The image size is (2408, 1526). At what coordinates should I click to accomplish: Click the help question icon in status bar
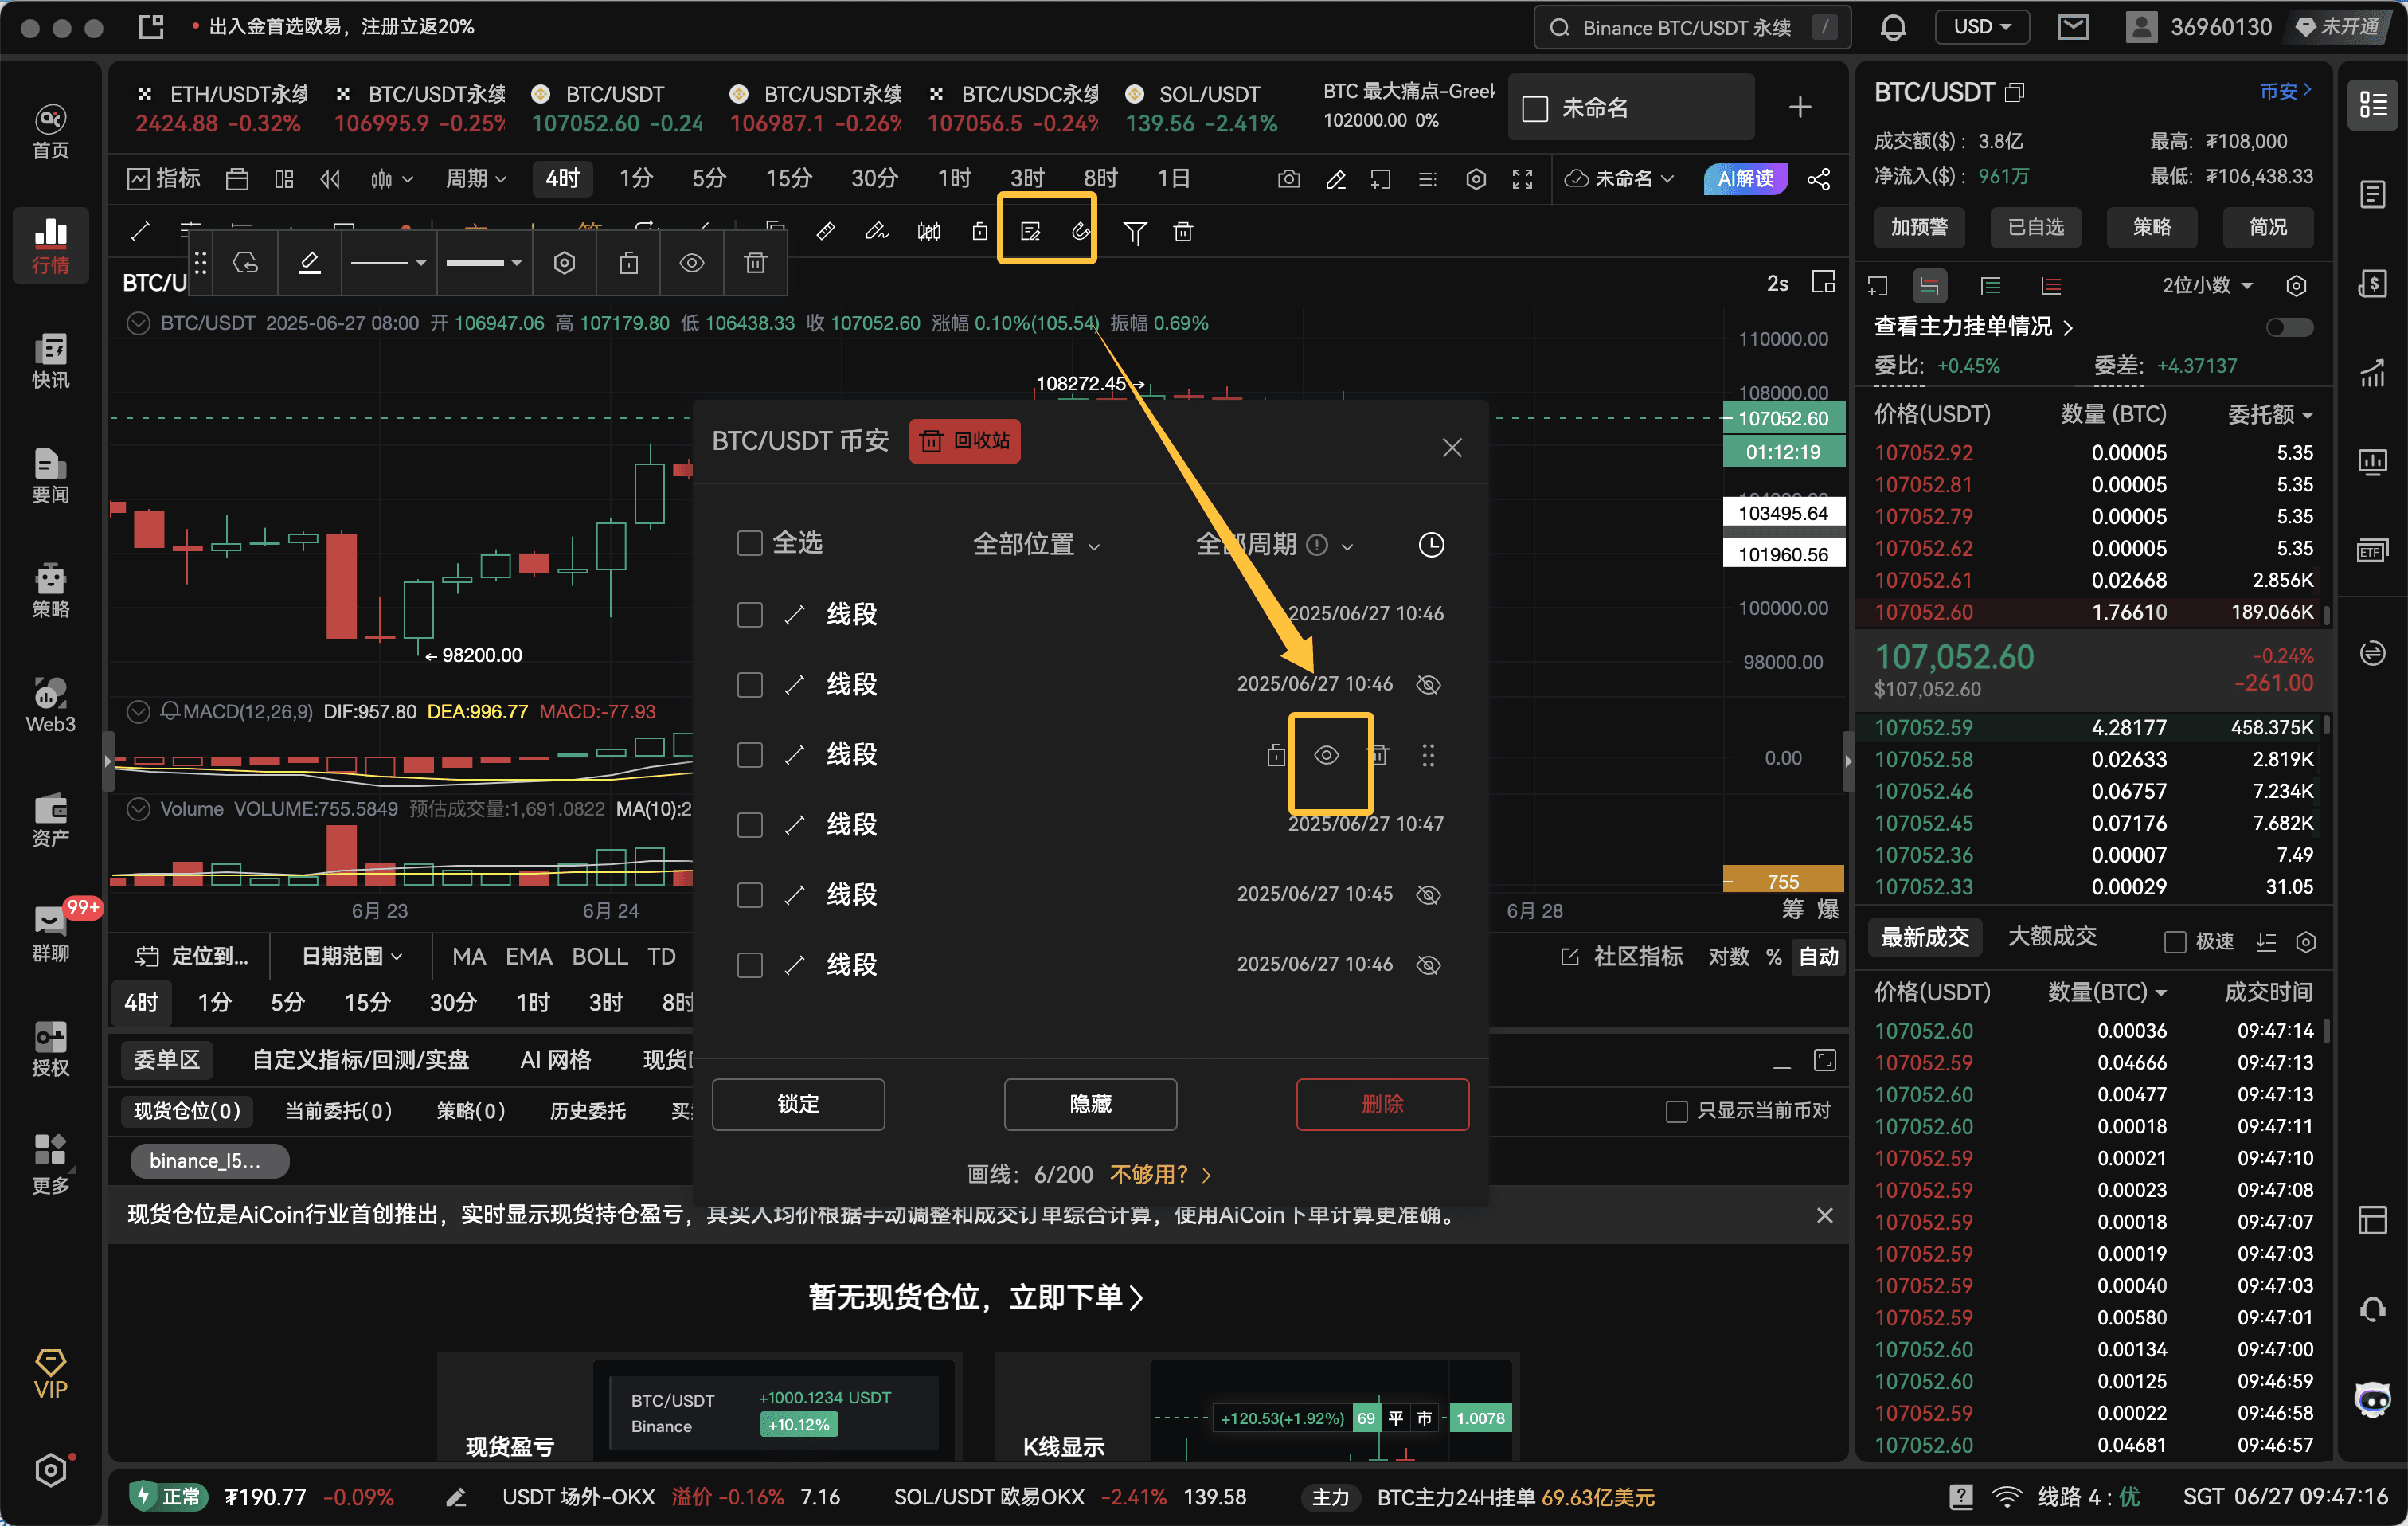click(x=1960, y=1496)
